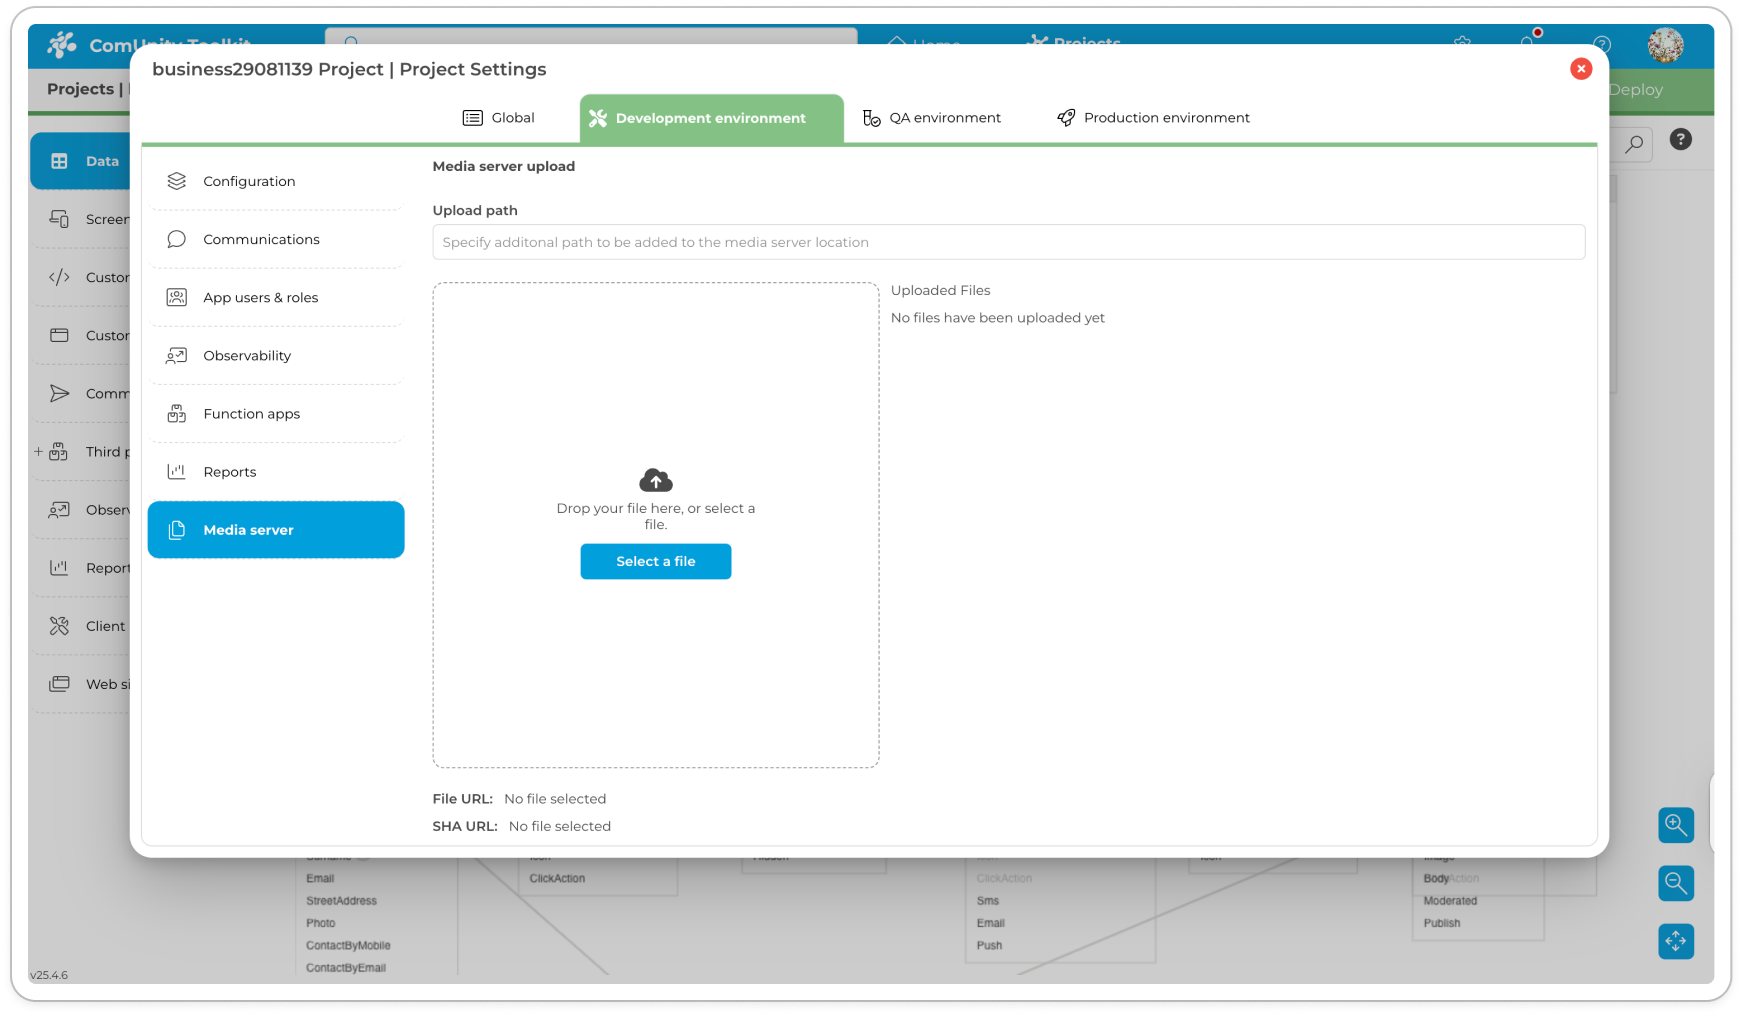
Task: Open Communications settings
Action: click(261, 240)
